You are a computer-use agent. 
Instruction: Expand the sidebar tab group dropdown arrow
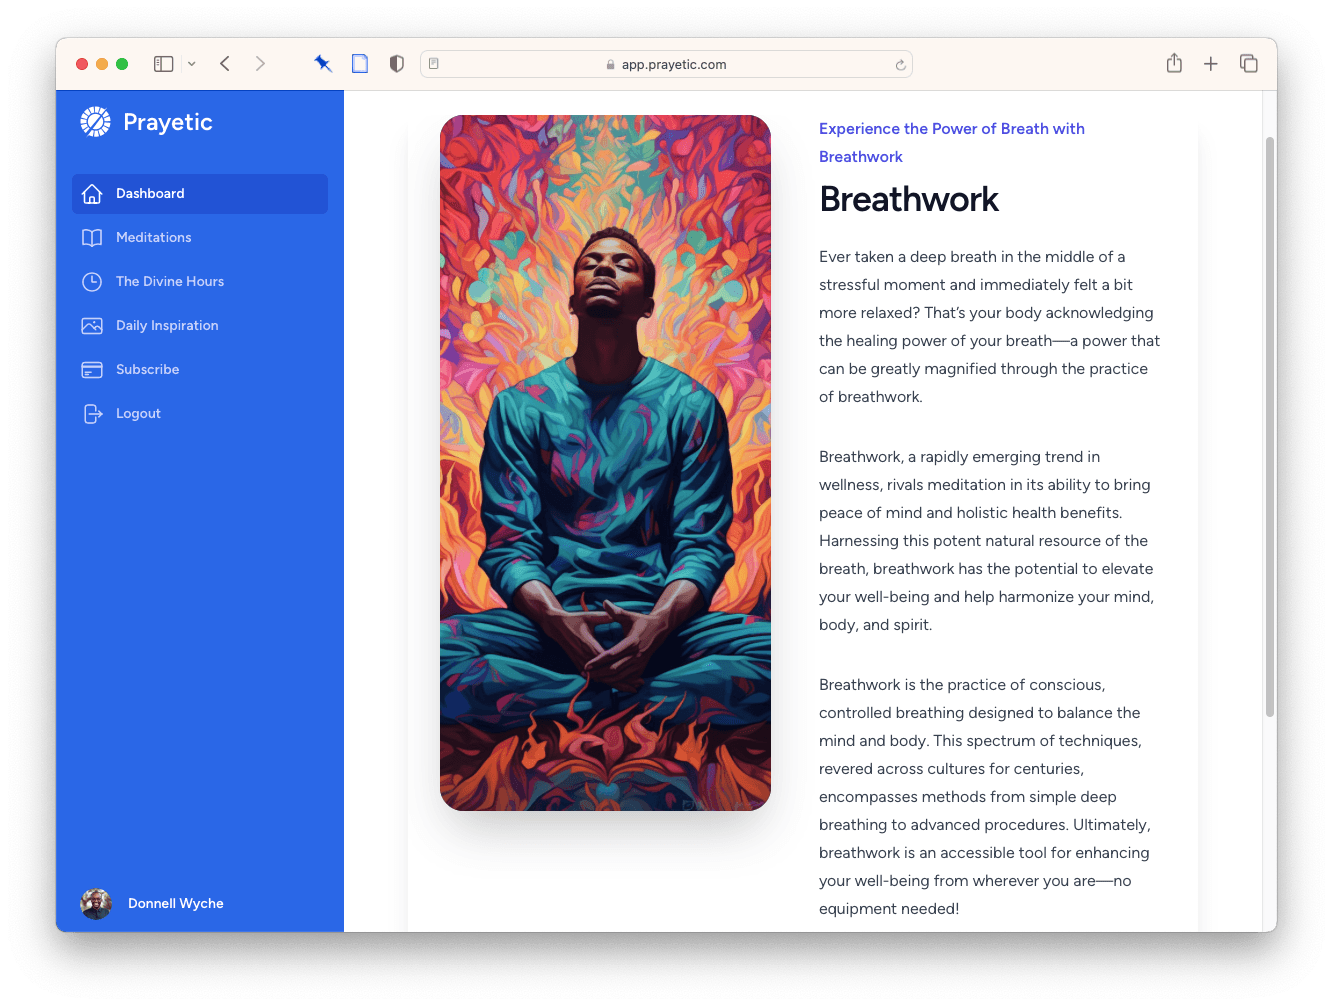192,64
